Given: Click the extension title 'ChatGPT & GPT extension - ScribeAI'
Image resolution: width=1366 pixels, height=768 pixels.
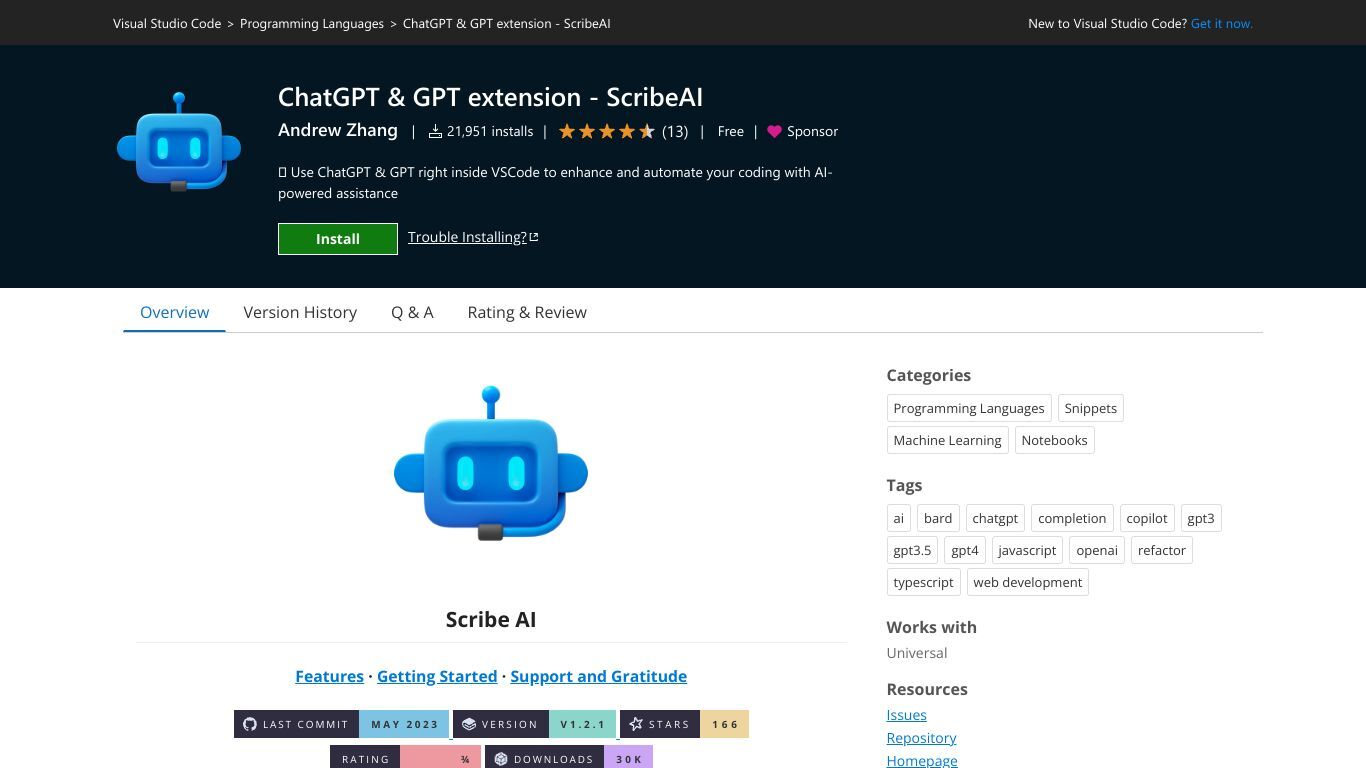Looking at the screenshot, I should [490, 97].
